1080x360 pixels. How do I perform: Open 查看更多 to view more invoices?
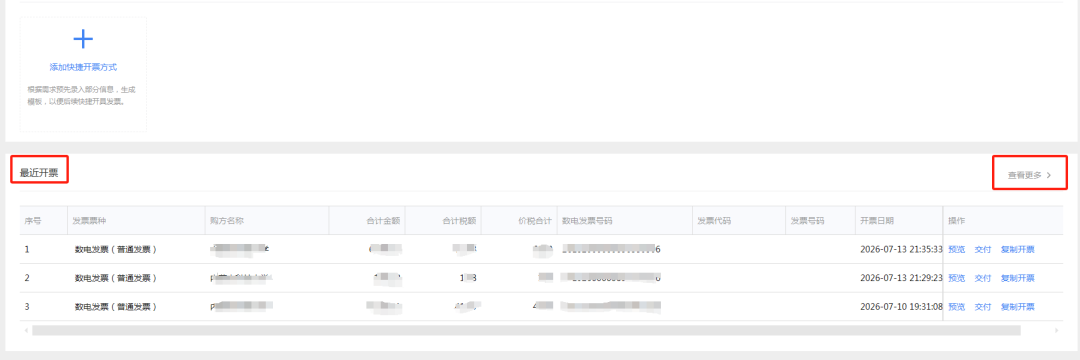click(1025, 175)
